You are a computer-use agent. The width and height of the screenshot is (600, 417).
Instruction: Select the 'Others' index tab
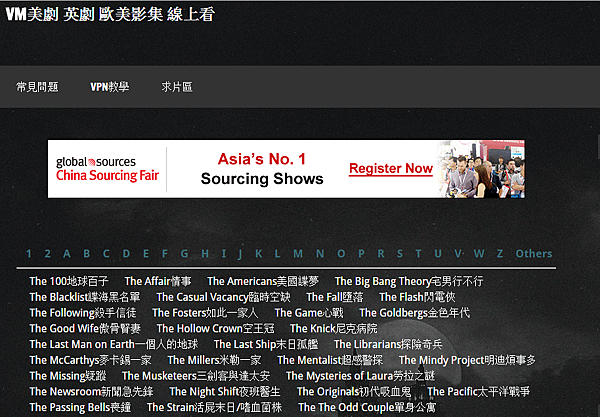pos(534,254)
